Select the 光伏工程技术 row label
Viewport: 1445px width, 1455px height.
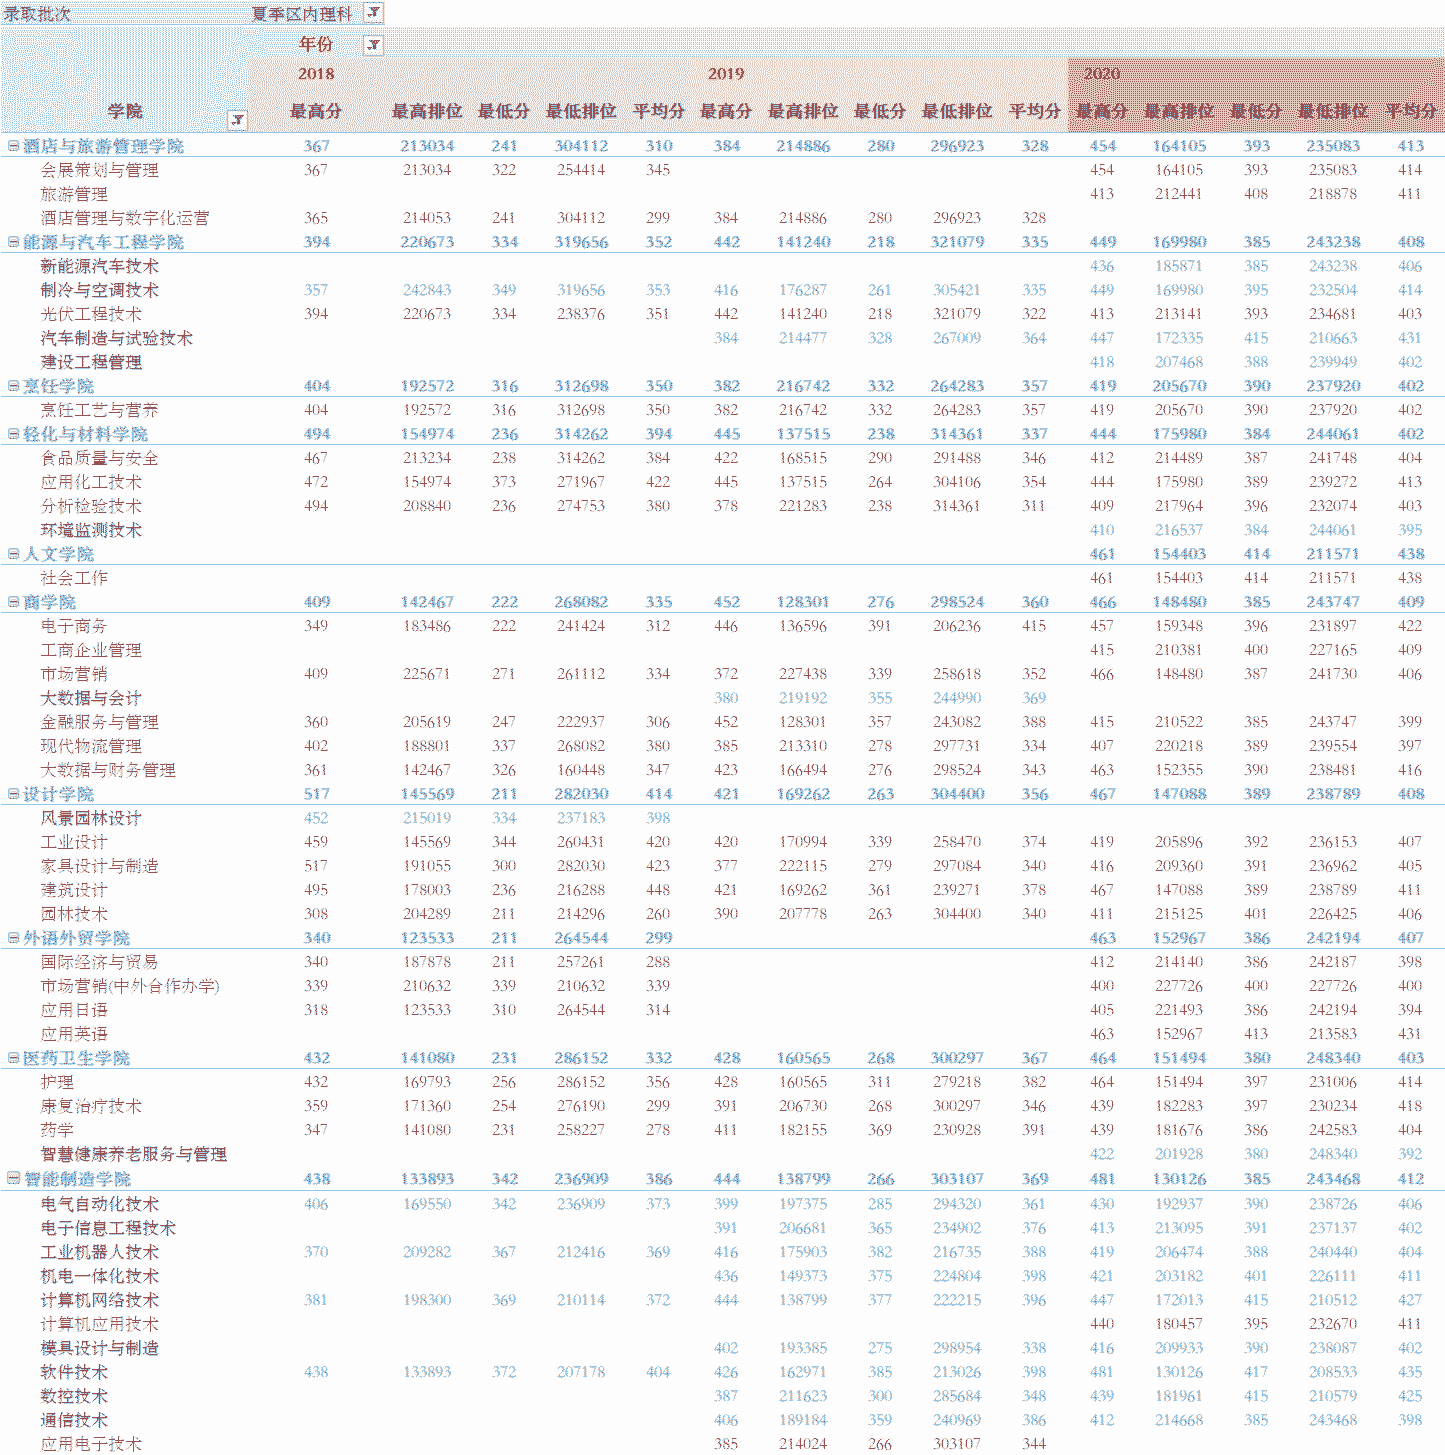tap(91, 314)
